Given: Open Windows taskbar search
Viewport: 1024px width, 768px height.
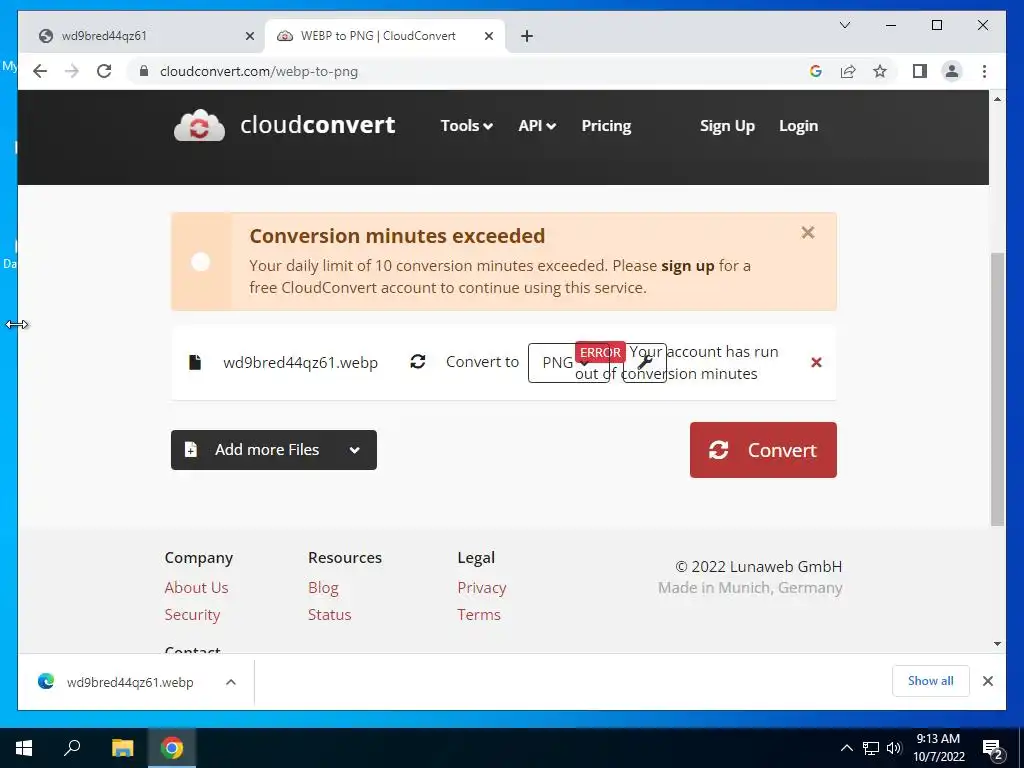Looking at the screenshot, I should (72, 748).
